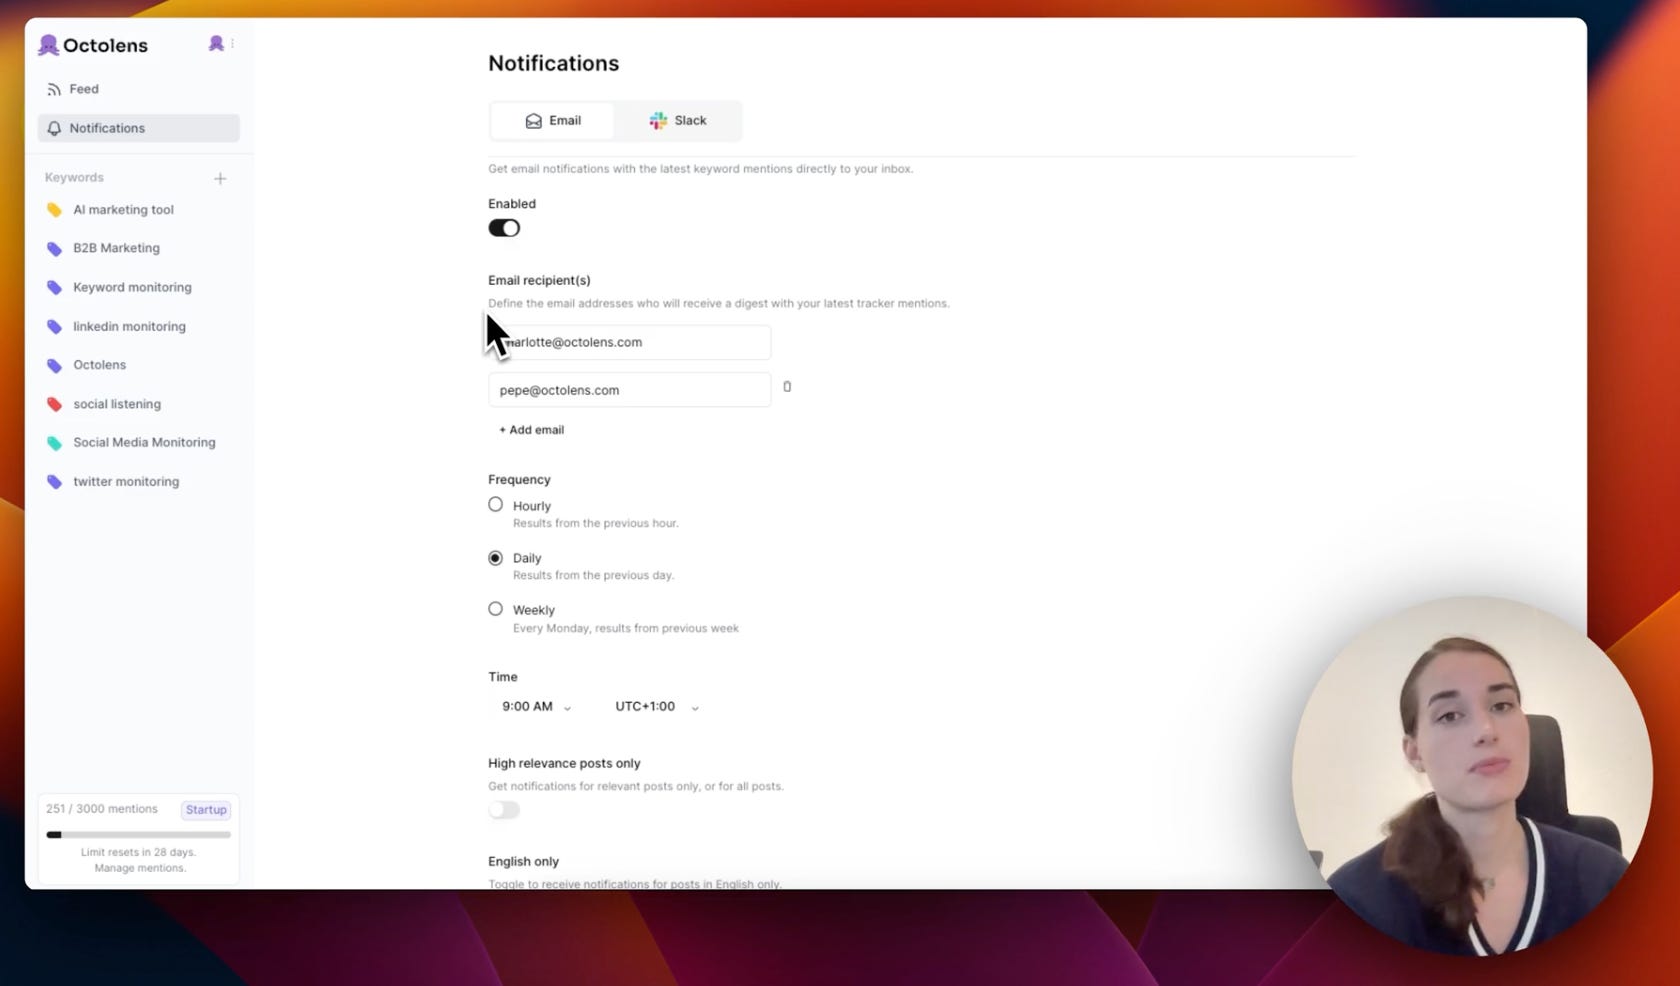Click the Add email button
Screen dimensions: 1680x986
tap(531, 430)
